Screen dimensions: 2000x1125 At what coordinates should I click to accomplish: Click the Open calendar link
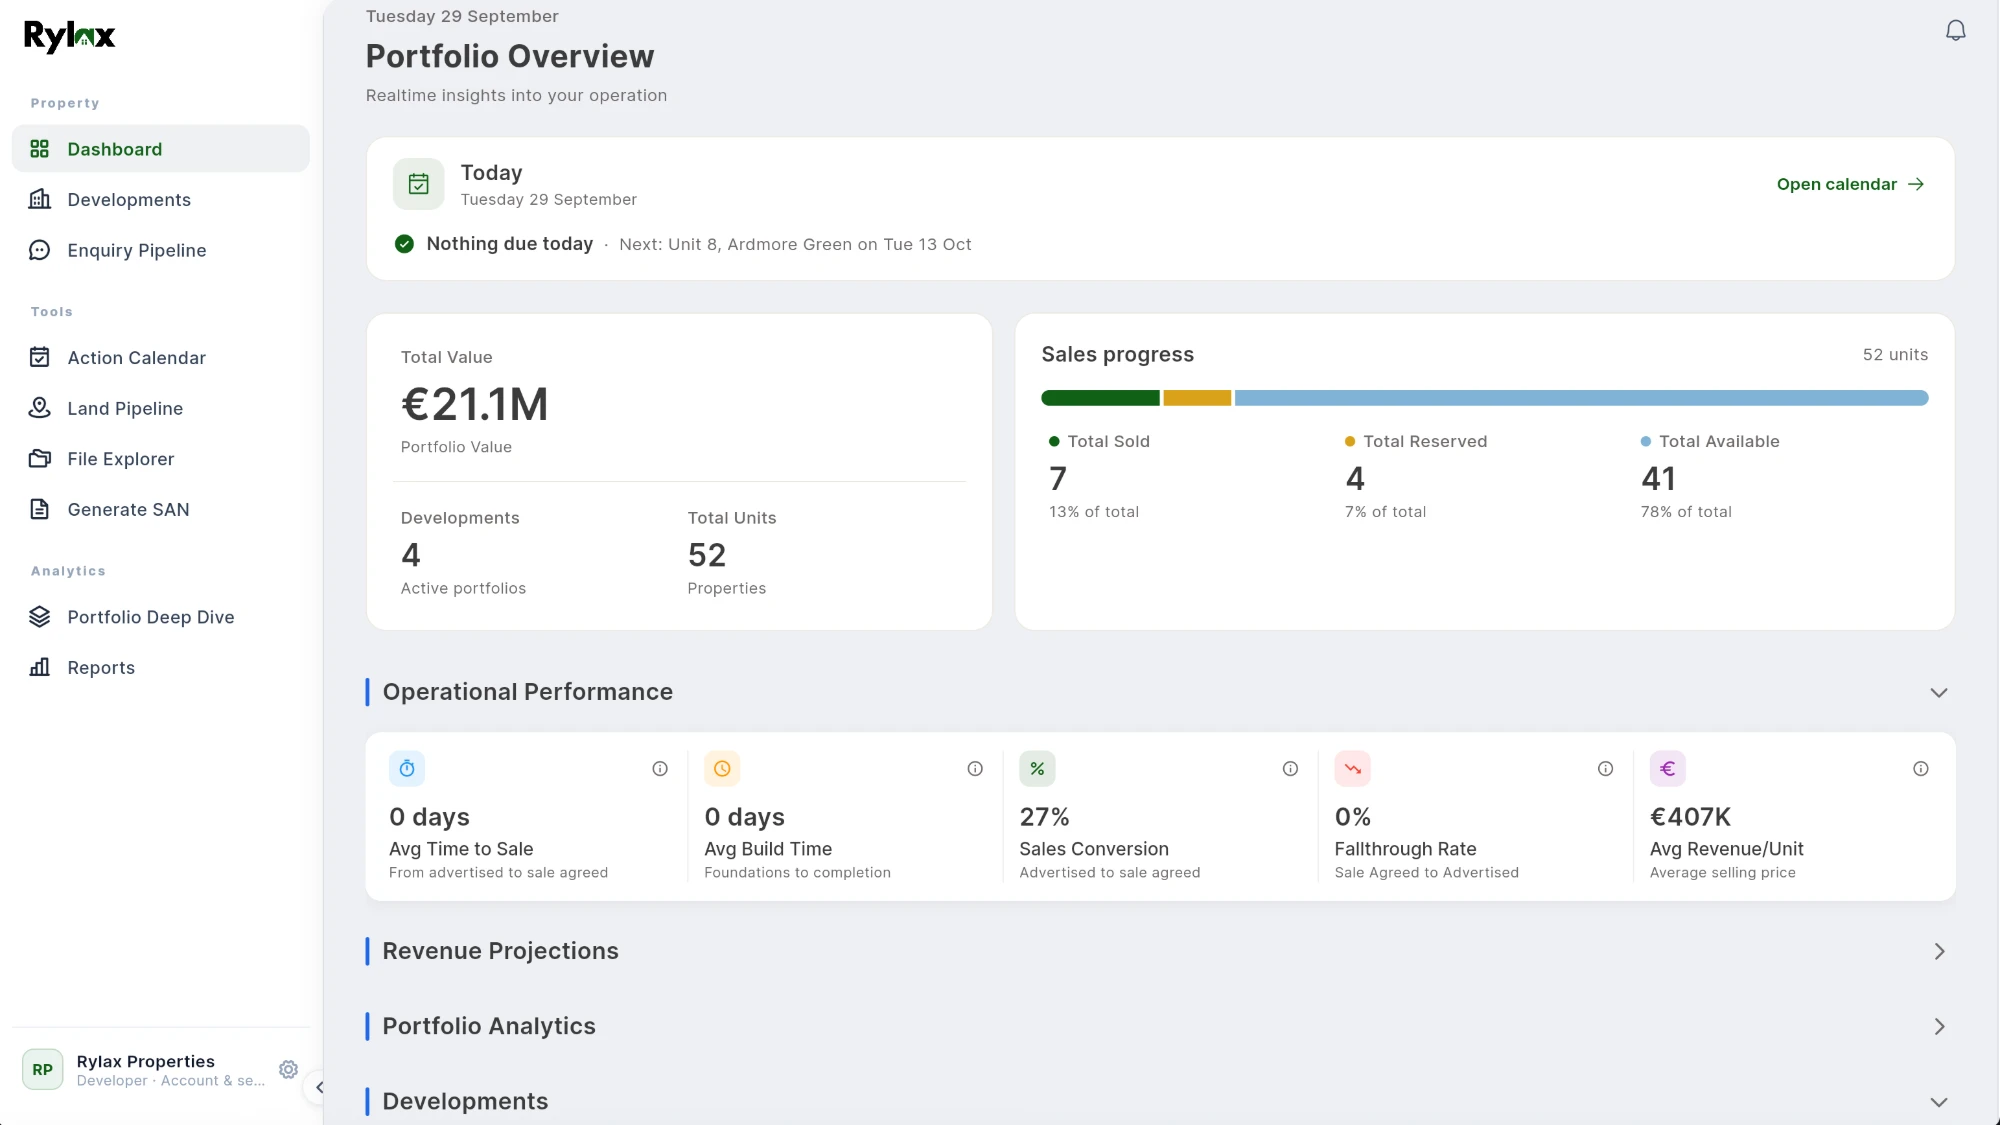(x=1850, y=184)
